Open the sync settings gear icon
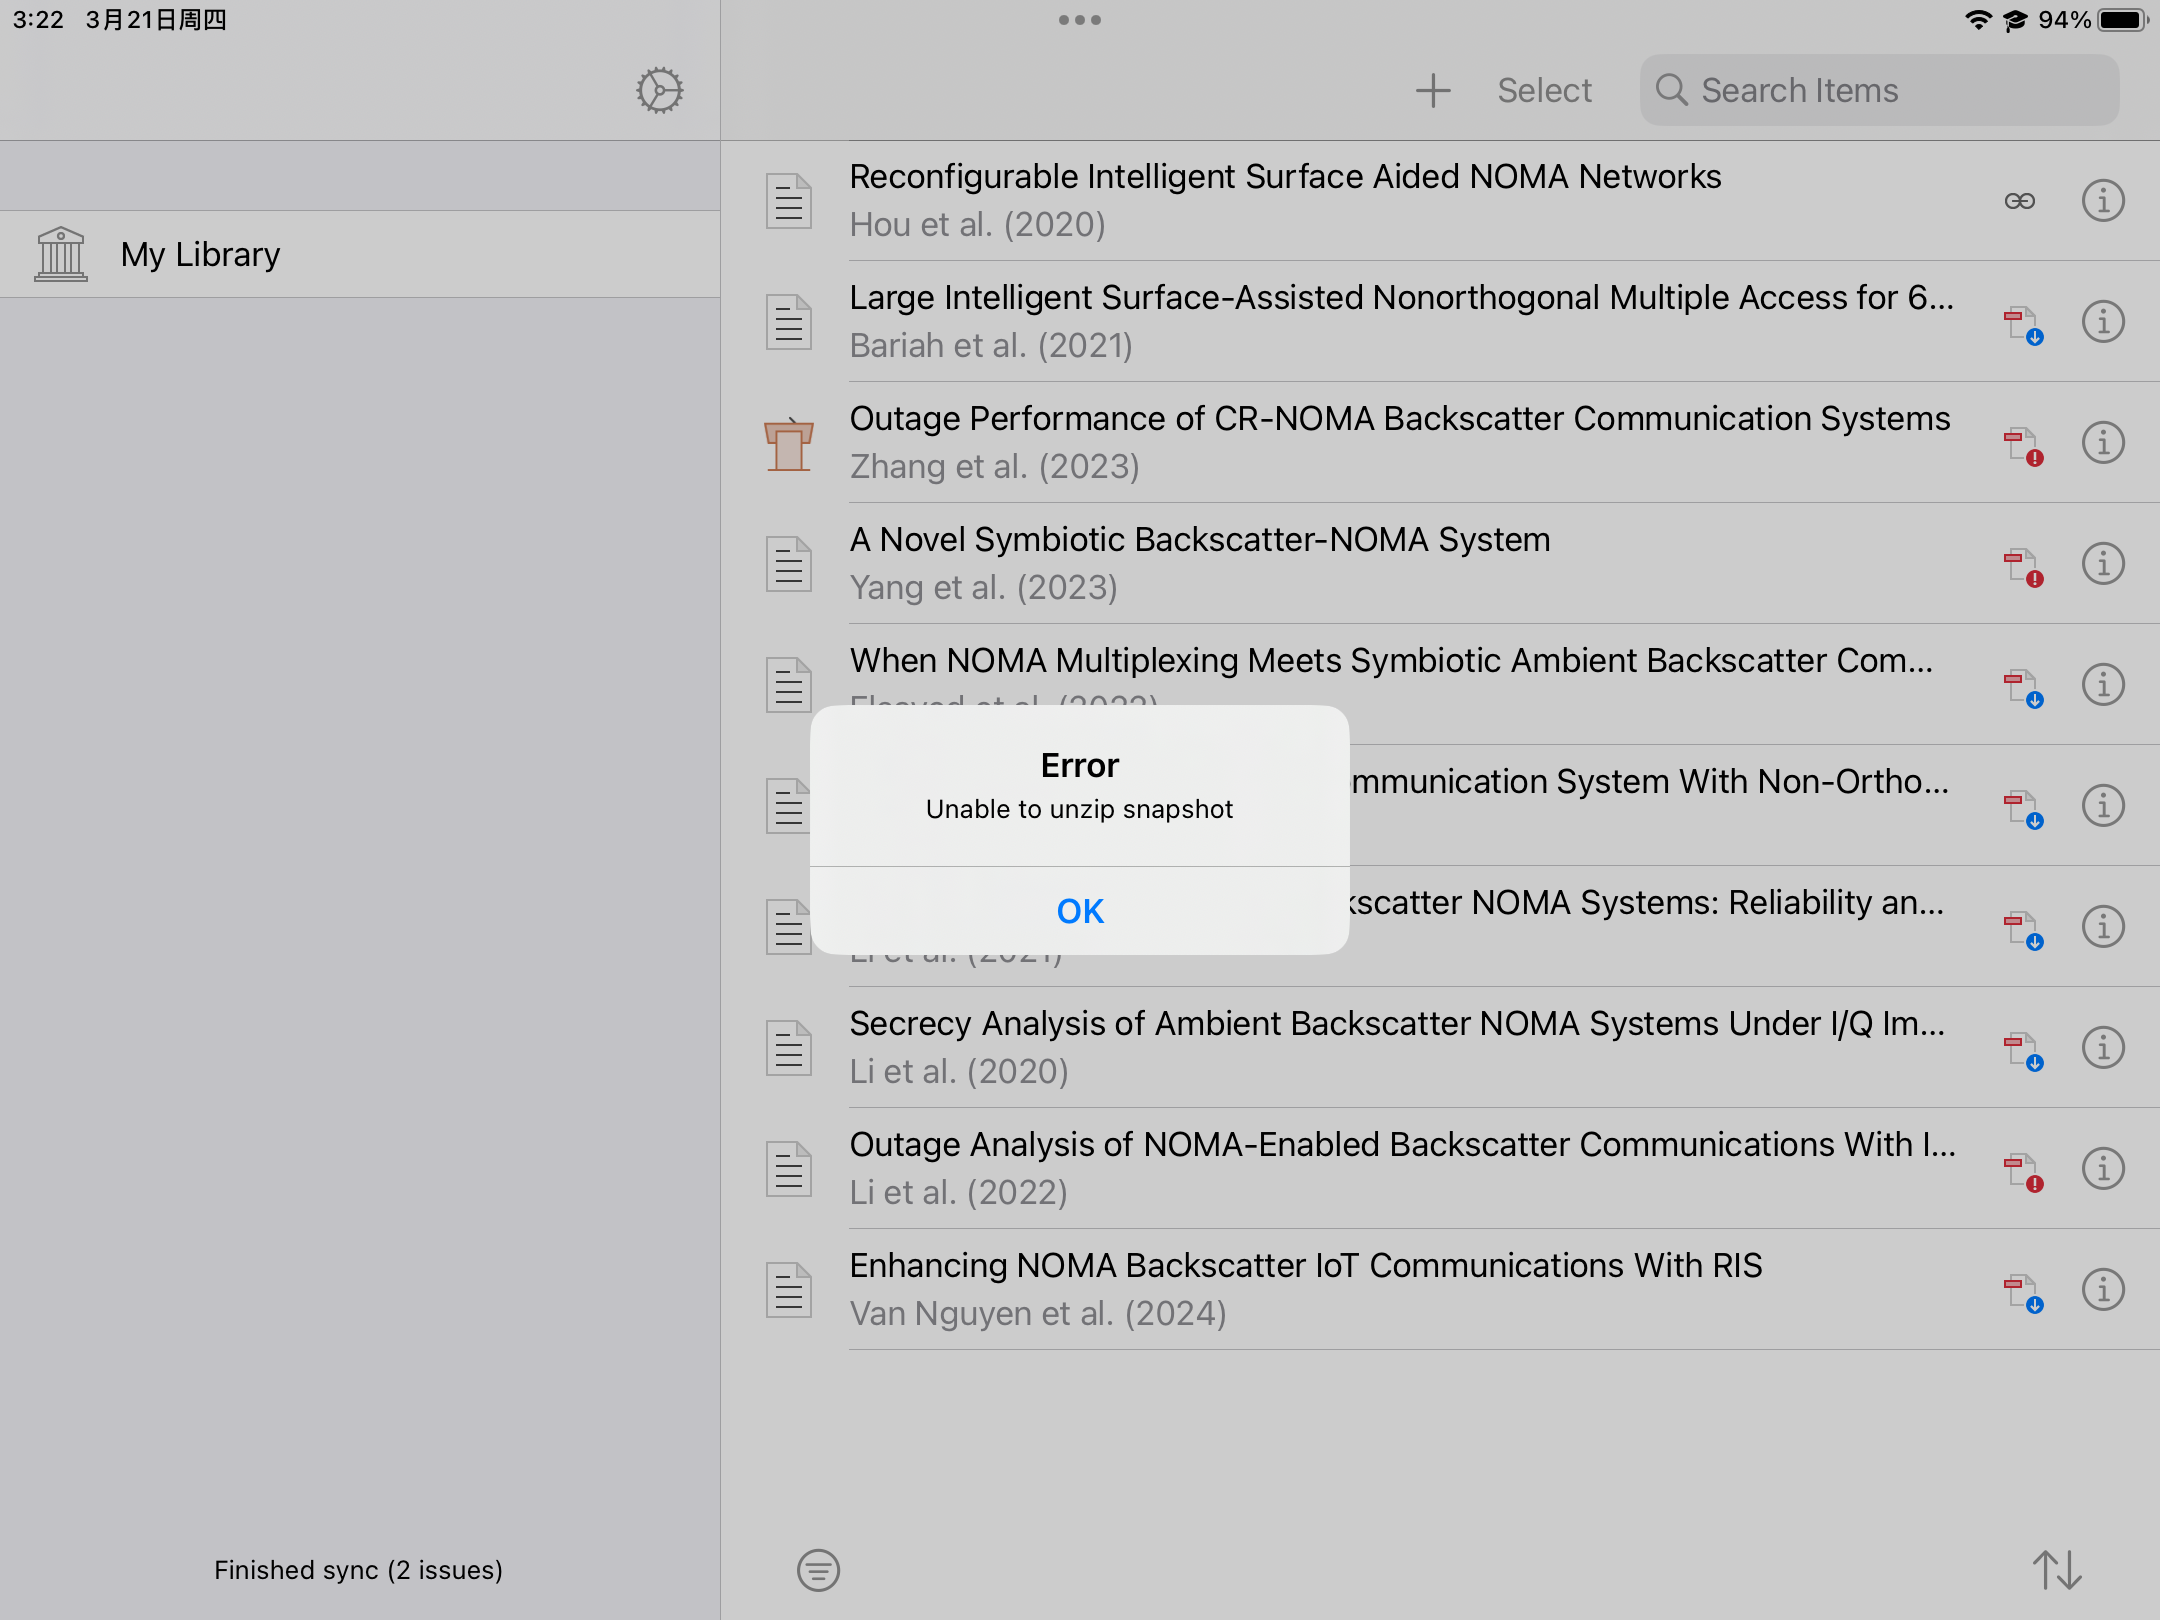The height and width of the screenshot is (1620, 2160). point(660,91)
